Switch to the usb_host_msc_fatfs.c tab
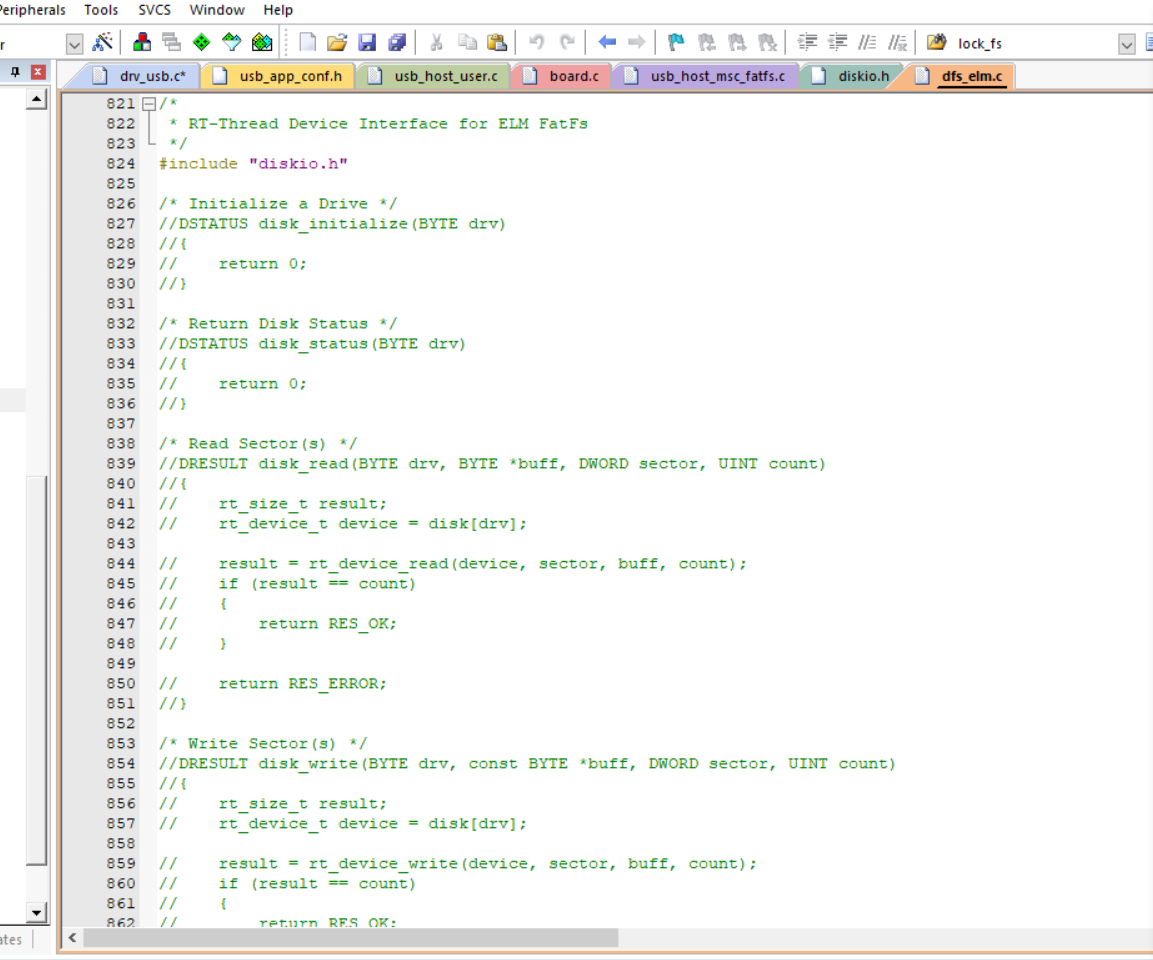 (x=706, y=76)
